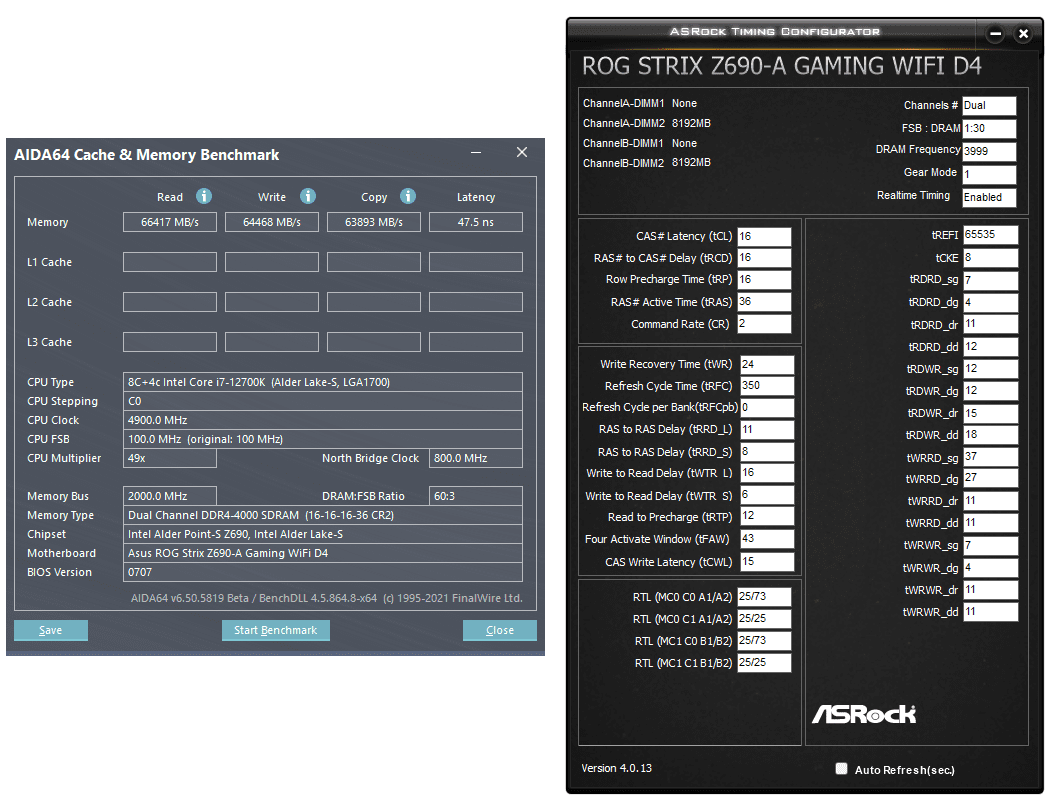Click the CPU Multiplier 49x field
1049x798 pixels.
(x=170, y=458)
